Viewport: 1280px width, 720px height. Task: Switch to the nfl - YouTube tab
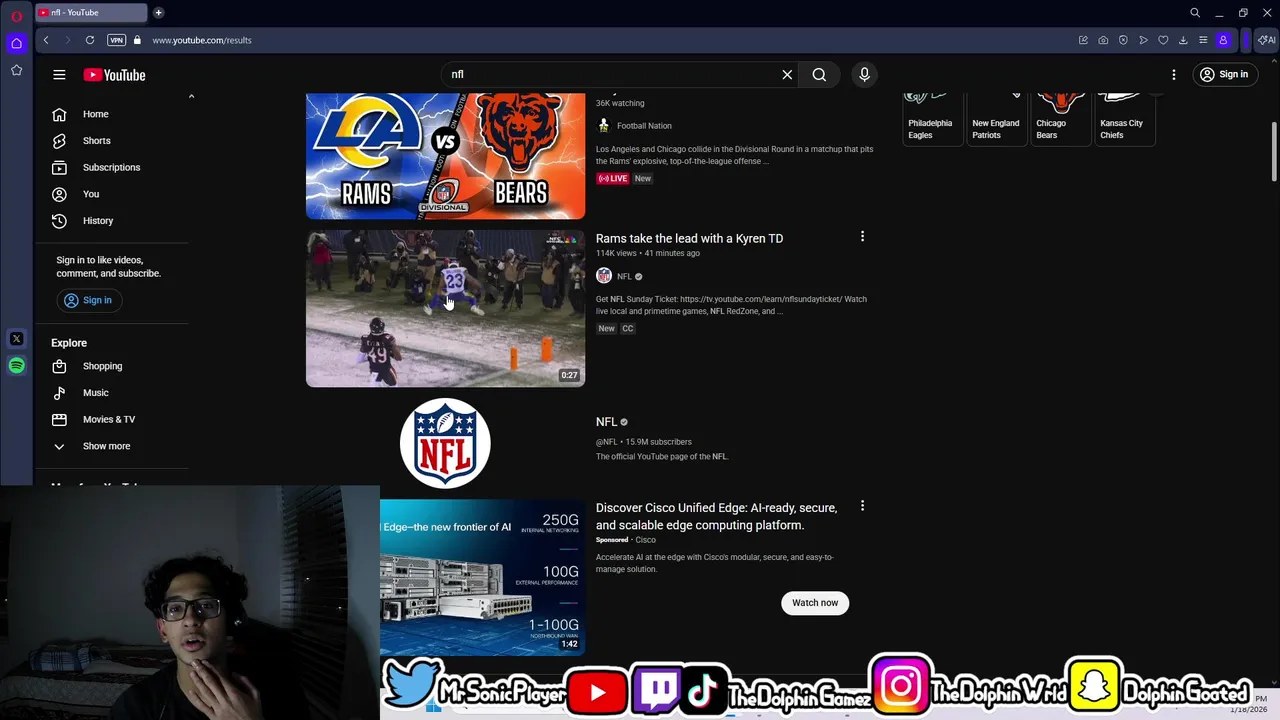pos(90,13)
